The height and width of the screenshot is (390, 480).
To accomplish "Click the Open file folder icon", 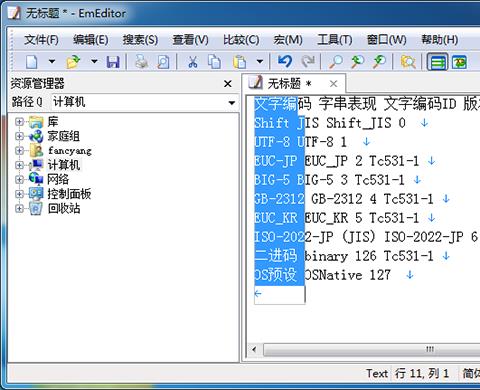I will (73, 62).
